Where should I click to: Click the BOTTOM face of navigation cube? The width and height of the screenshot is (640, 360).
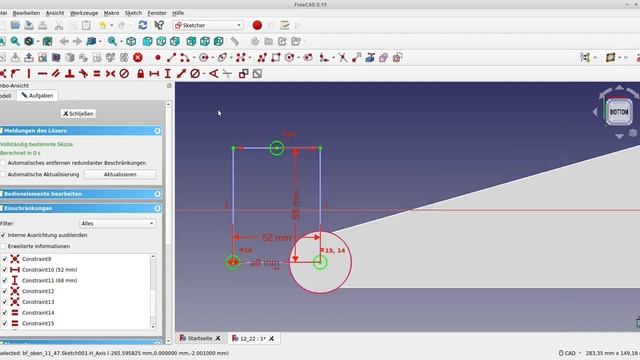click(619, 112)
